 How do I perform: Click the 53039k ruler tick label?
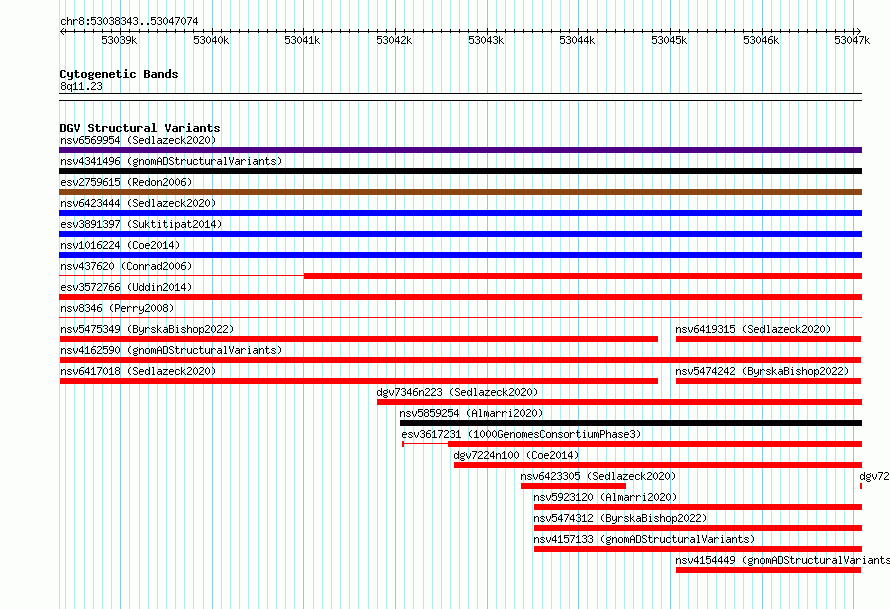[119, 40]
